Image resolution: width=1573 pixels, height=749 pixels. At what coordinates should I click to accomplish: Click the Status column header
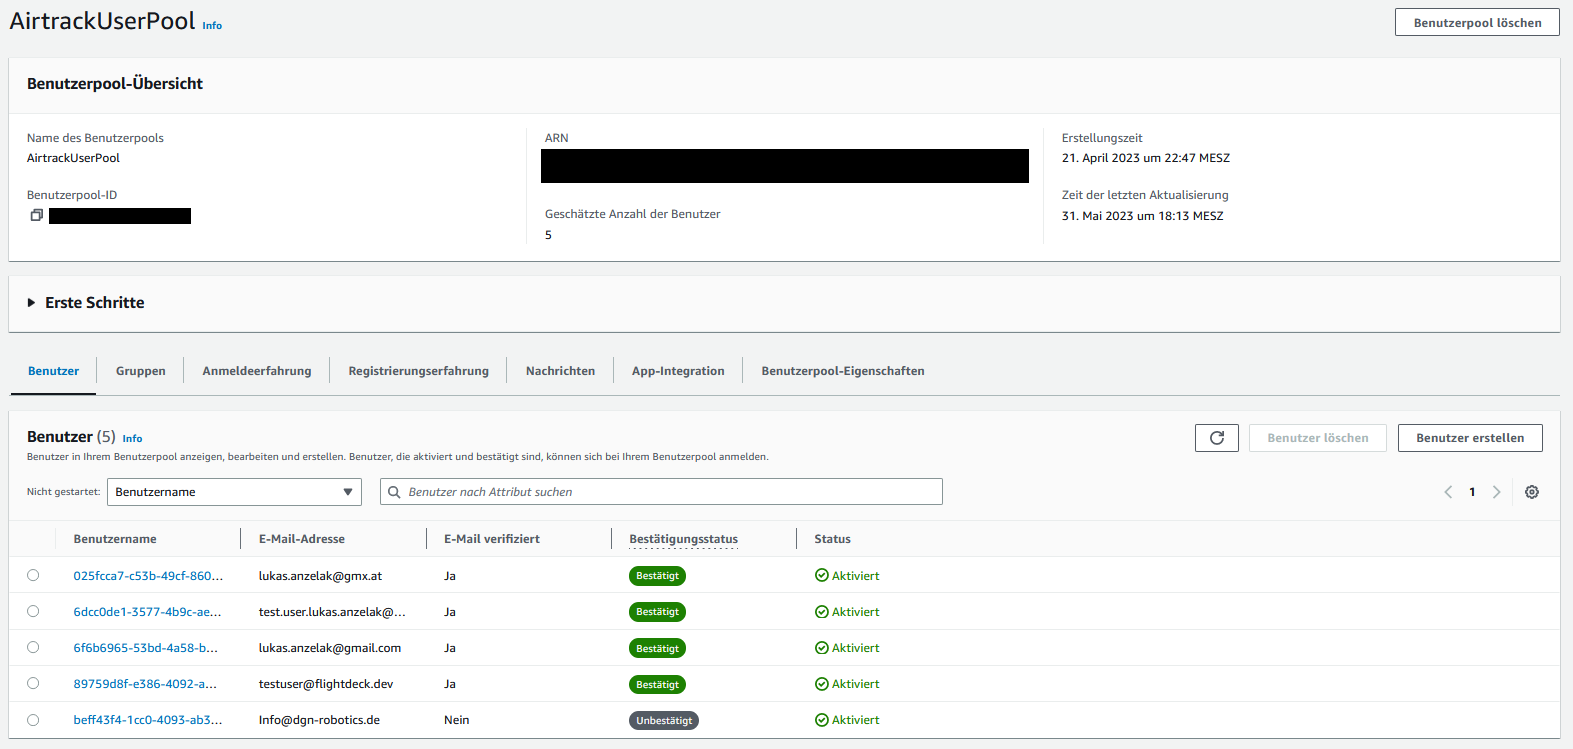click(832, 539)
